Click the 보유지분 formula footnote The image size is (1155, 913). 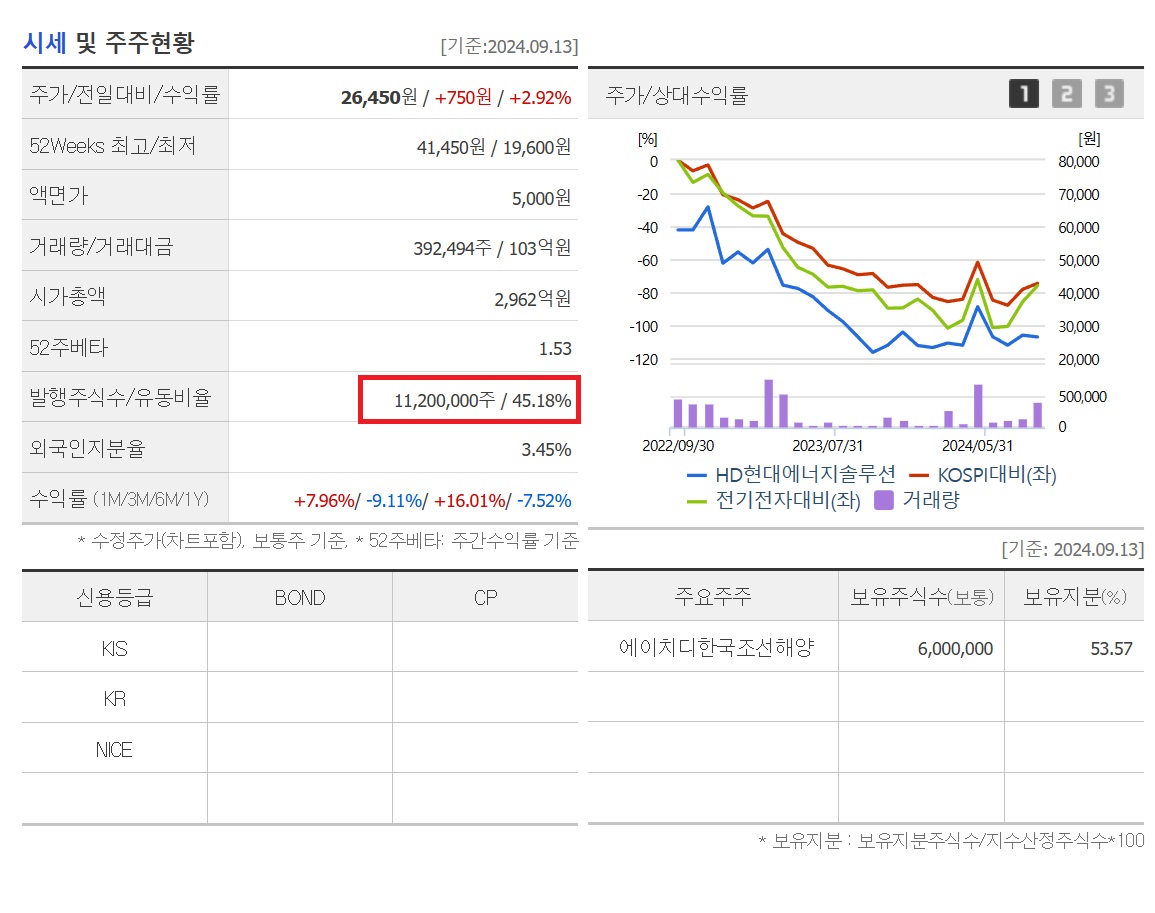(950, 841)
